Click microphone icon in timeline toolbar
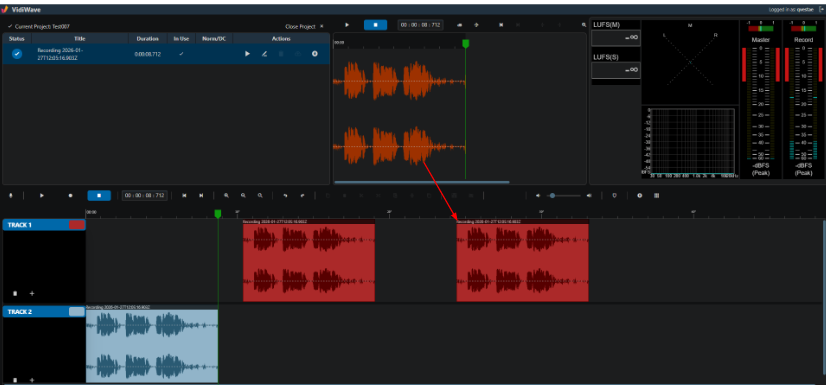The width and height of the screenshot is (826, 385). pyautogui.click(x=10, y=195)
